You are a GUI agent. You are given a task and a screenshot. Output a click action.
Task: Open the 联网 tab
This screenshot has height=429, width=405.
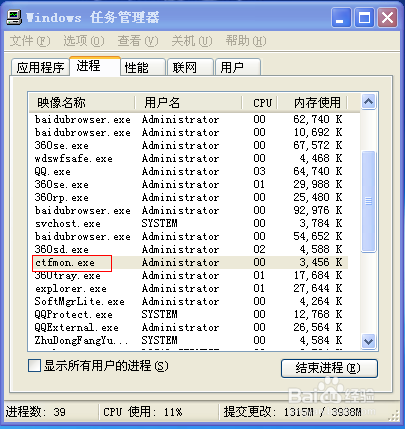click(x=190, y=67)
